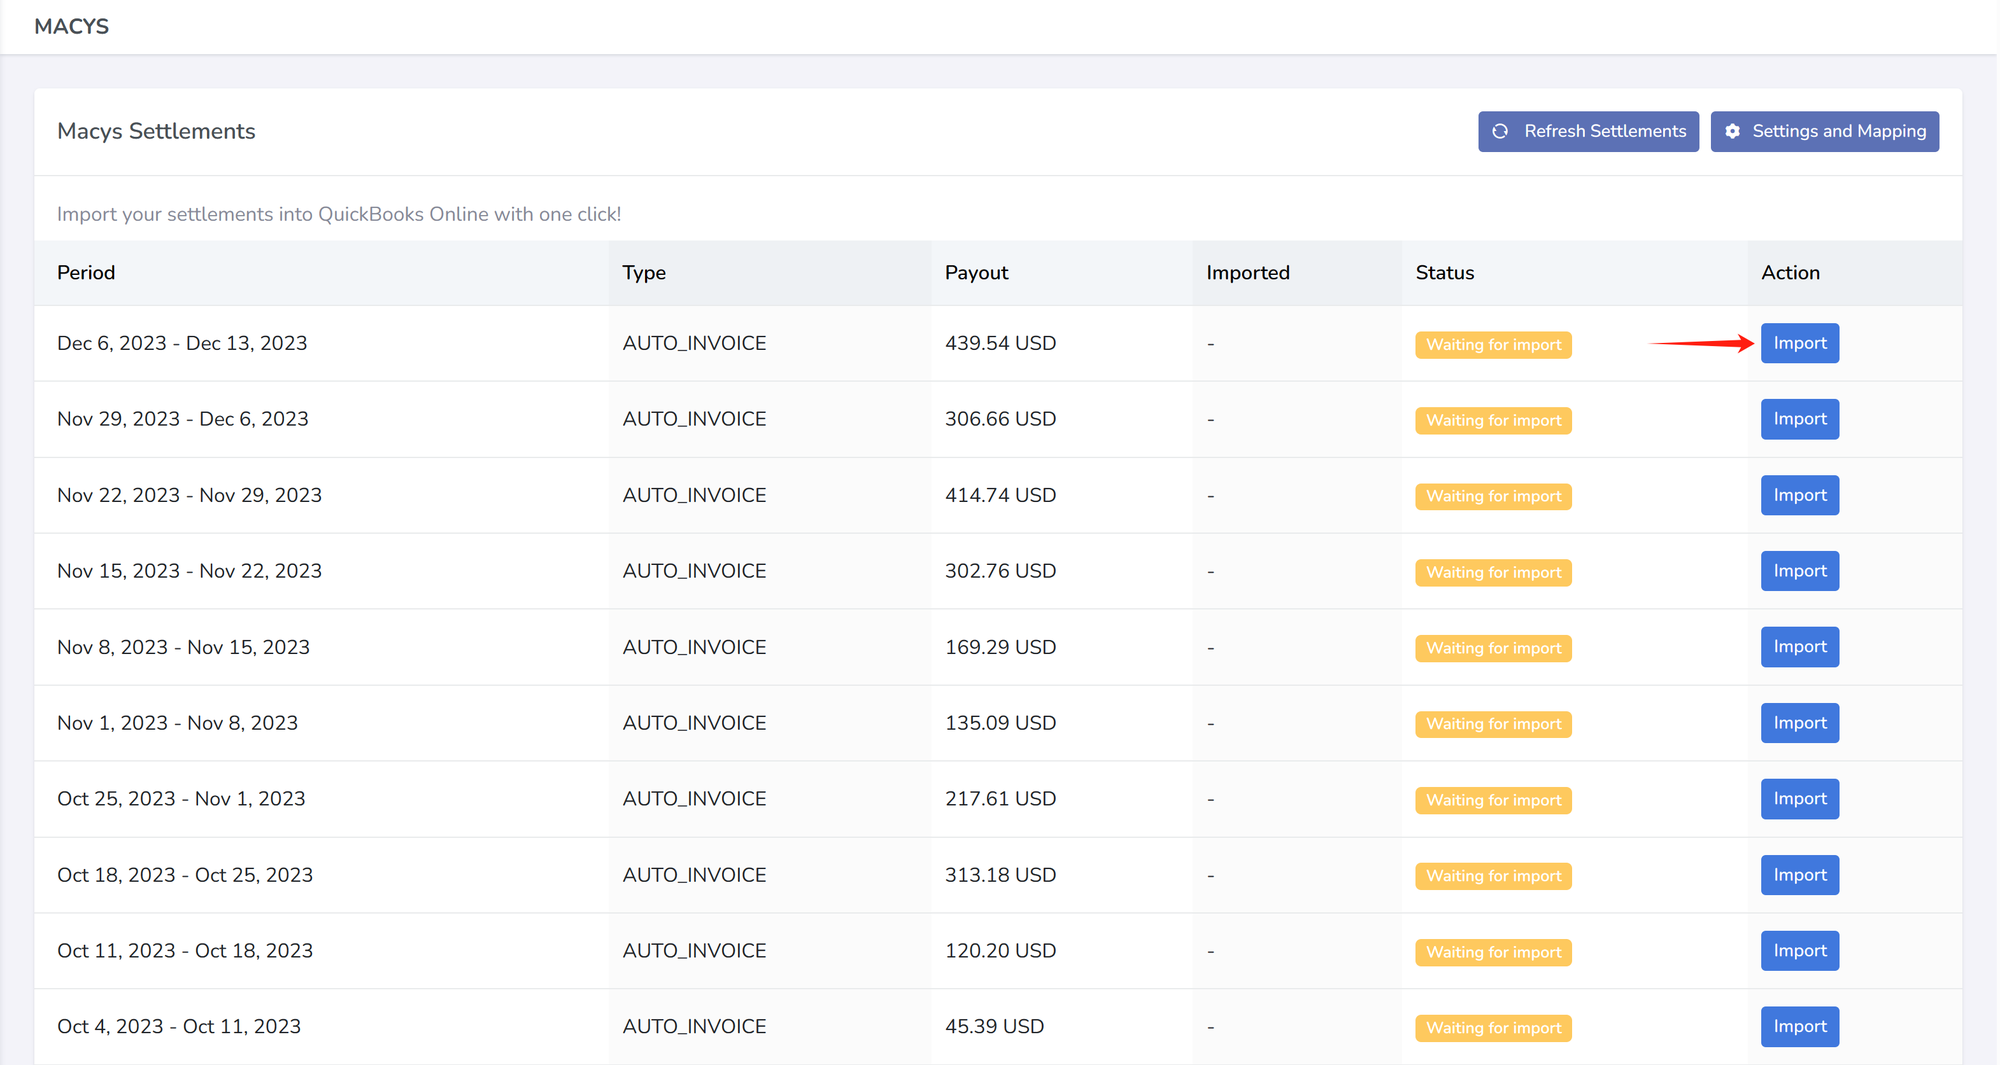Click Waiting for import badge for 306.66 USD row
This screenshot has width=2000, height=1065.
1493,421
